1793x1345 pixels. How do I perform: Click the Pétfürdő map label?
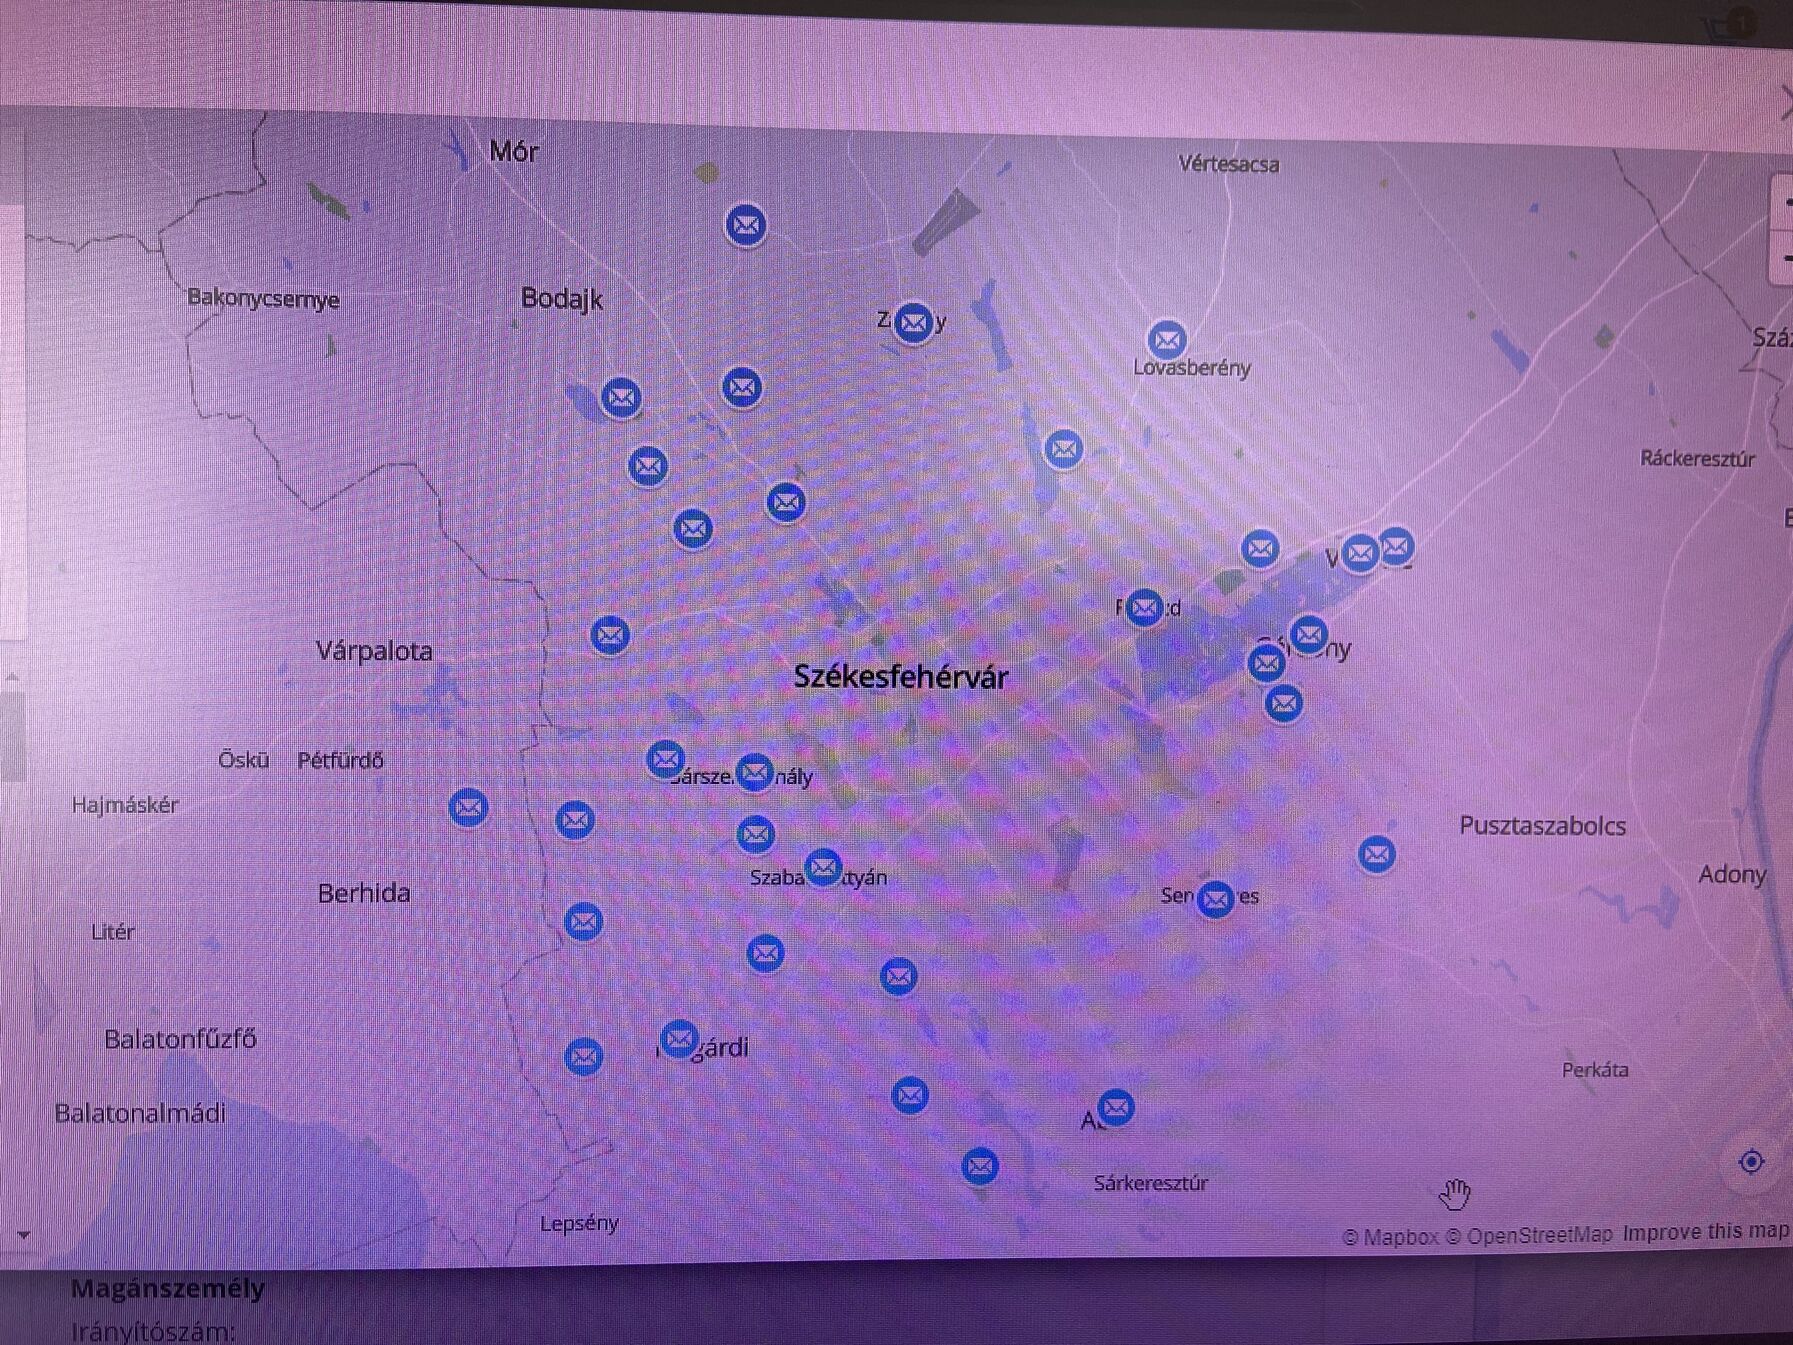(x=340, y=760)
